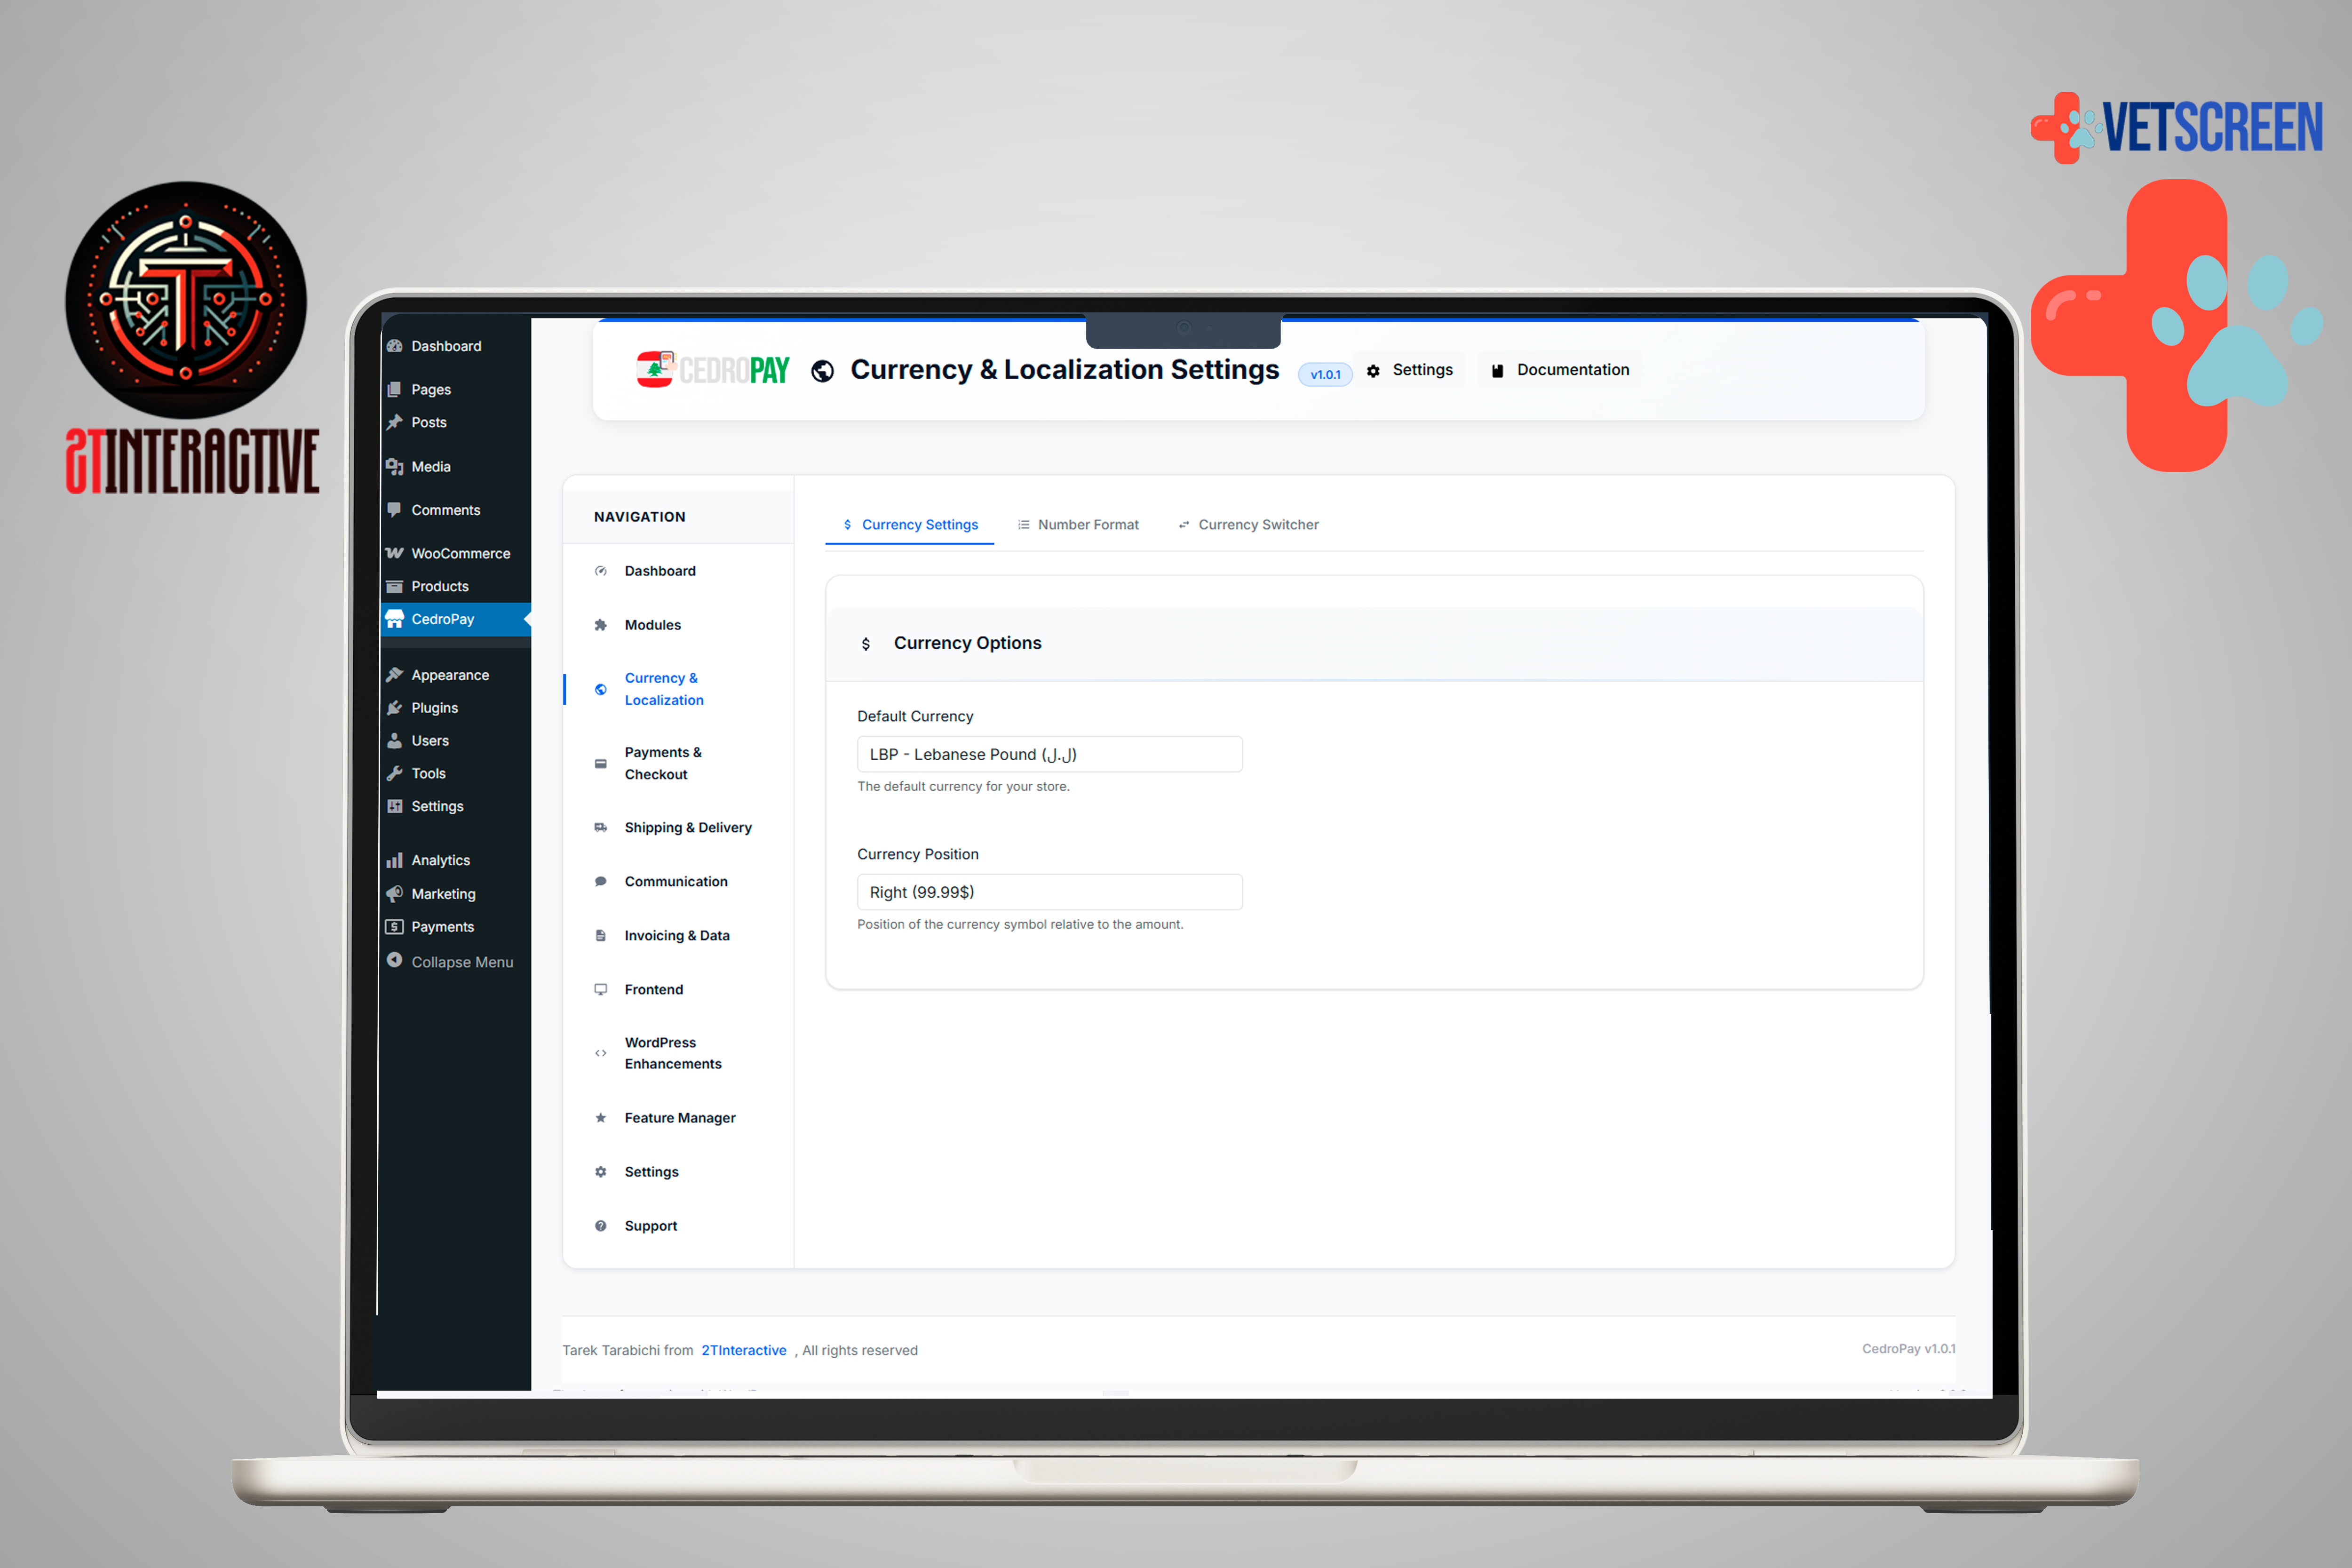The width and height of the screenshot is (2352, 1568).
Task: Click the WooCommerce icon in the sidebar
Action: [395, 552]
